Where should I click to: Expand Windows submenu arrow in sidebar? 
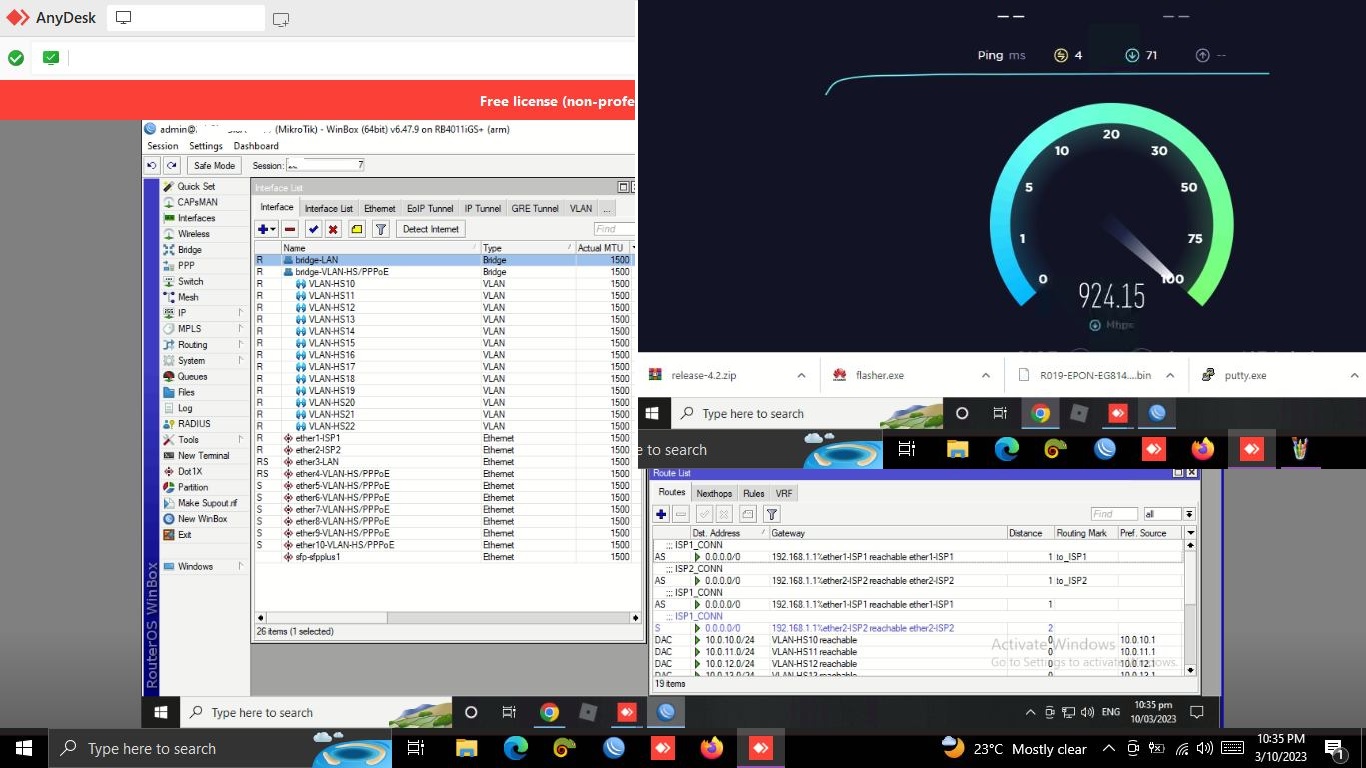point(241,566)
